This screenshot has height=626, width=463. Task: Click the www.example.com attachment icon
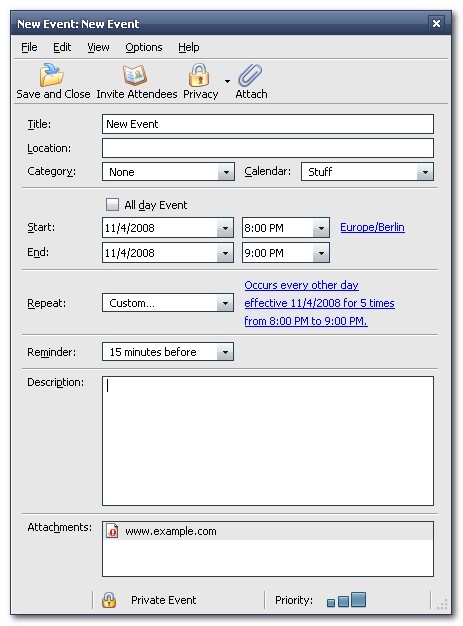[112, 531]
